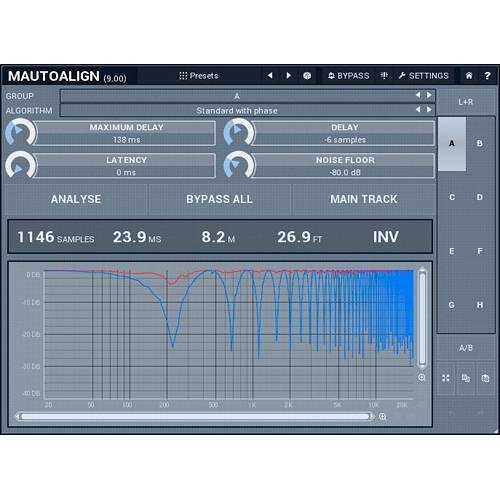This screenshot has width=500, height=500.
Task: Click the ANALYSE button
Action: coord(76,199)
